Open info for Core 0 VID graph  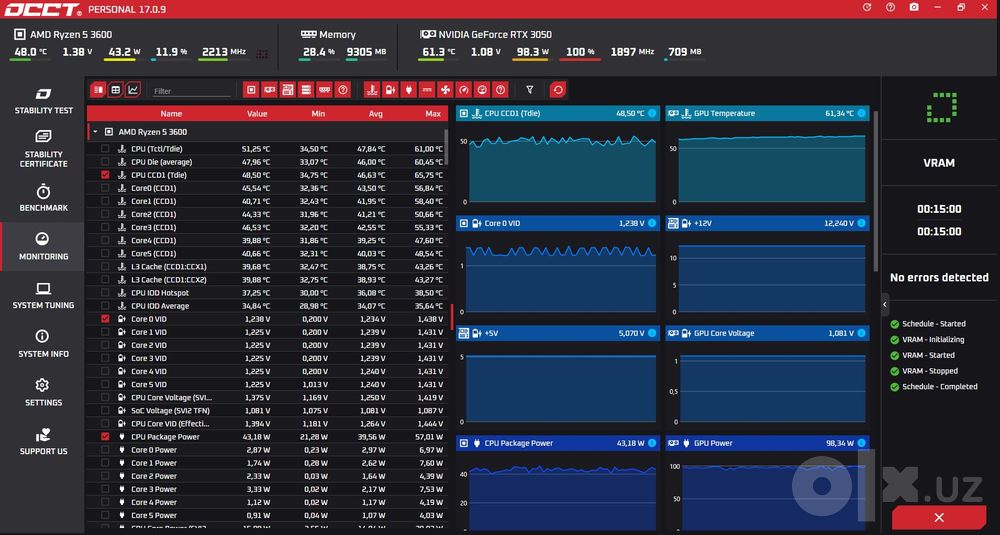pos(652,223)
